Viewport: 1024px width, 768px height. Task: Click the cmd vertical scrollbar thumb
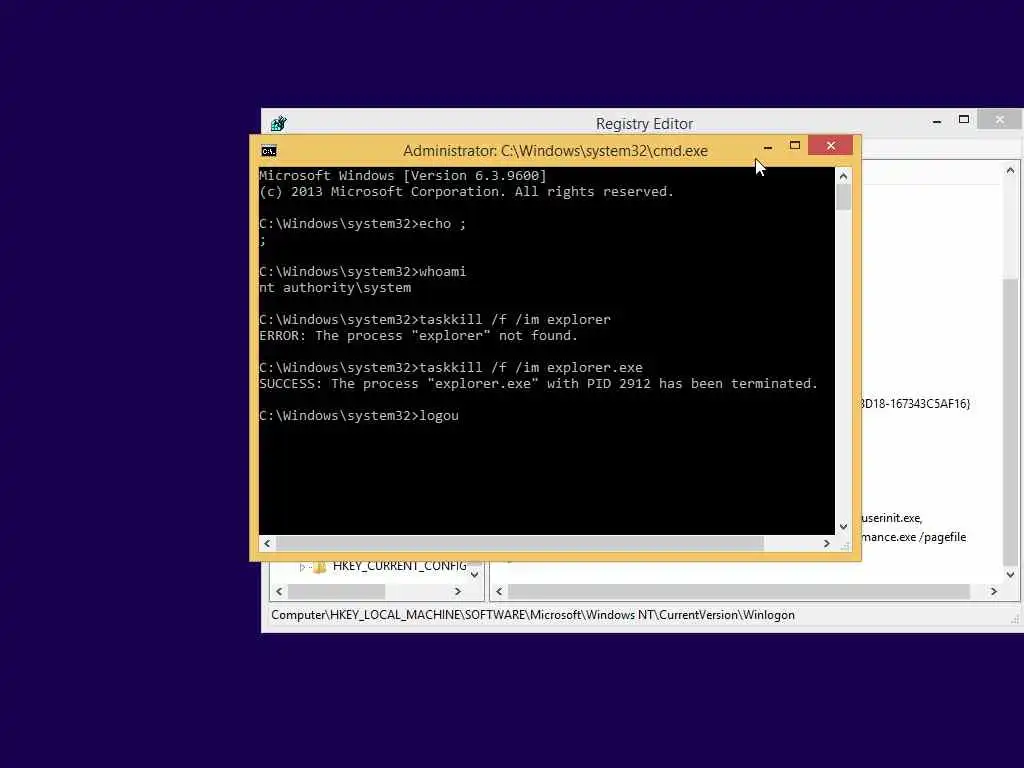click(x=843, y=198)
